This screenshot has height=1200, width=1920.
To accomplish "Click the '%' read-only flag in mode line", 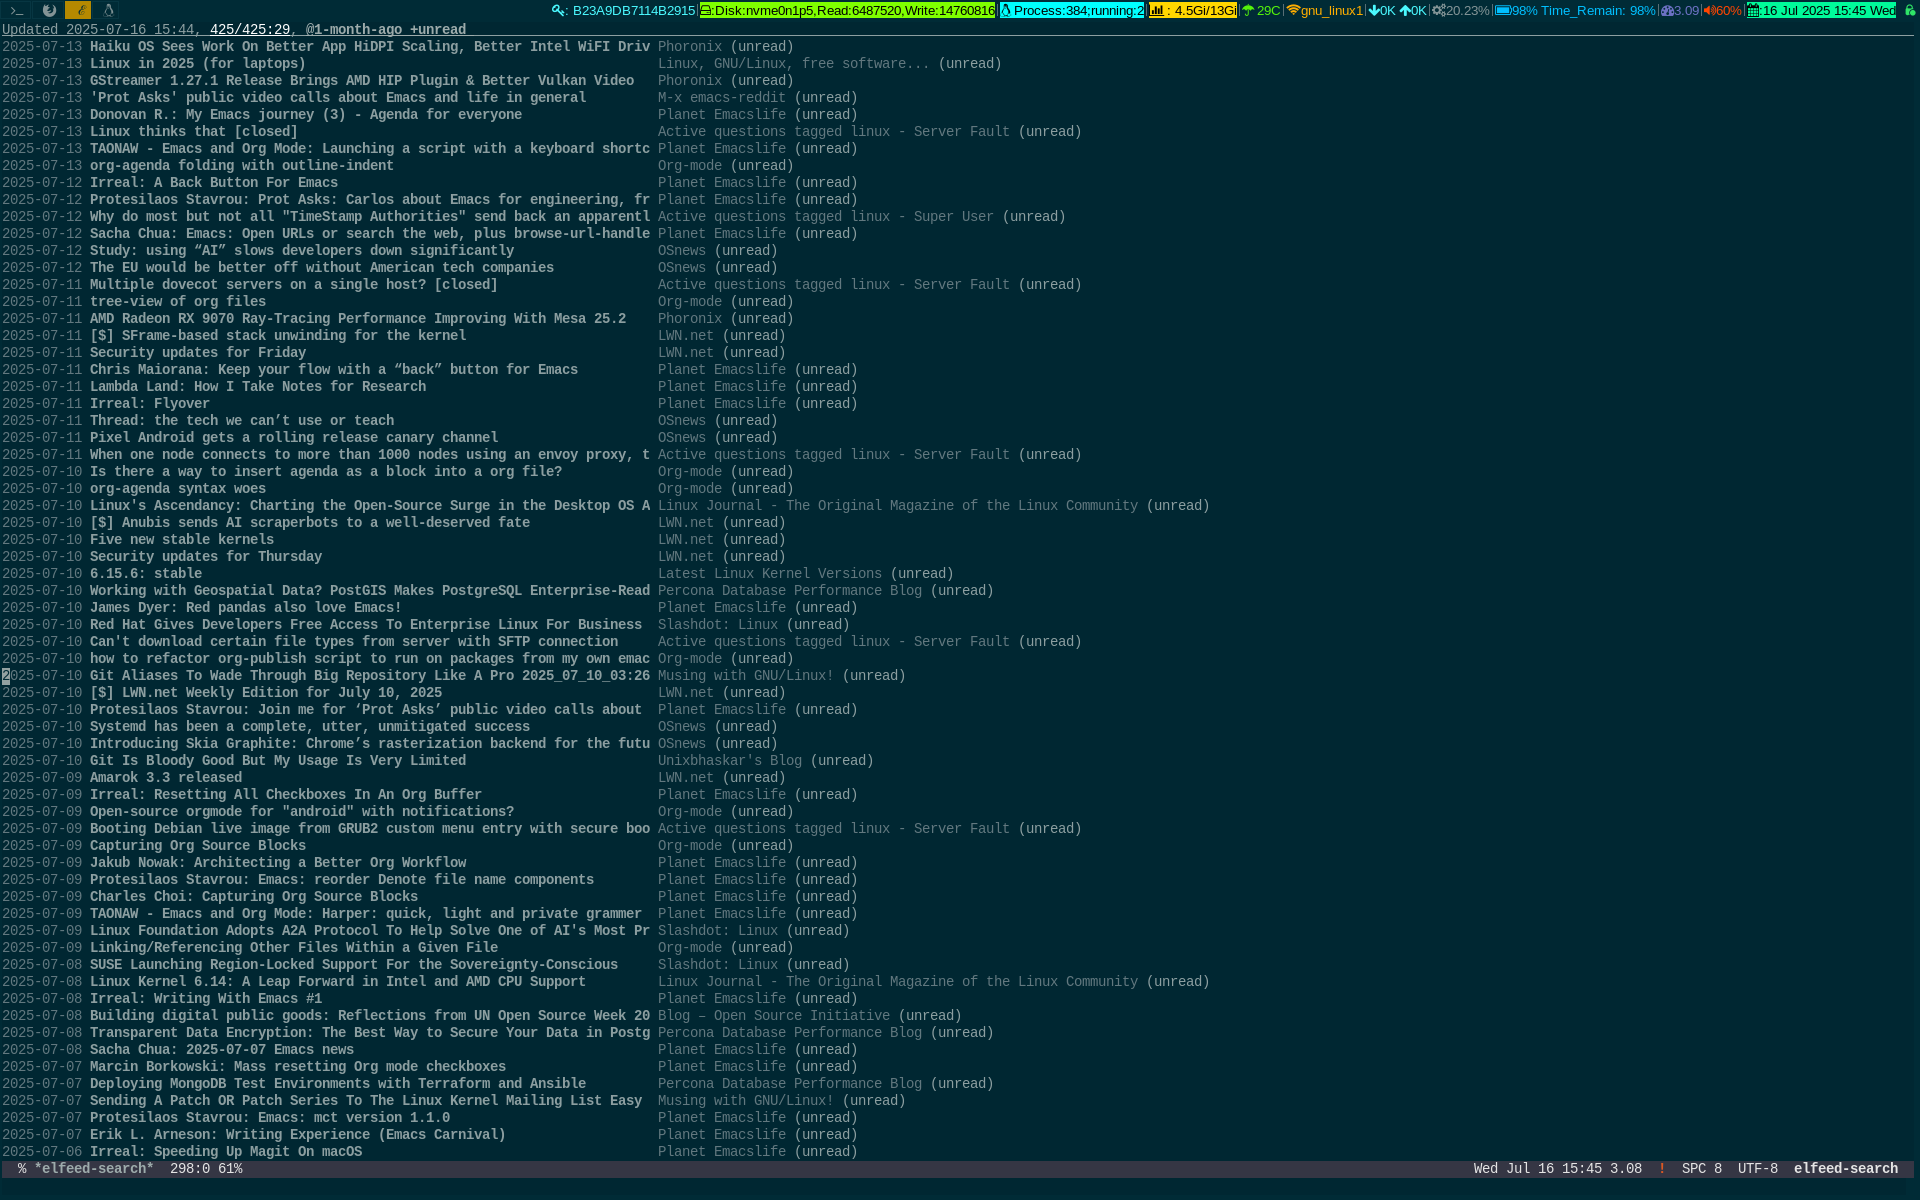I will [x=22, y=1168].
